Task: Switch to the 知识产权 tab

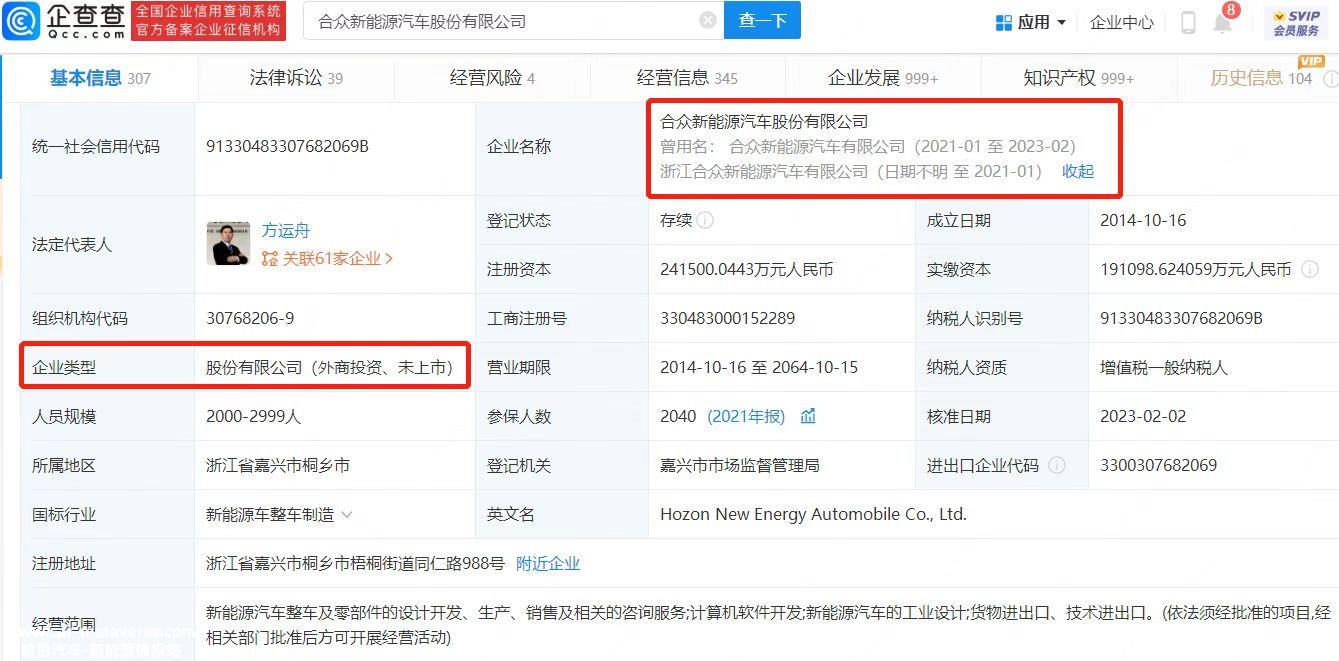Action: 1078,78
